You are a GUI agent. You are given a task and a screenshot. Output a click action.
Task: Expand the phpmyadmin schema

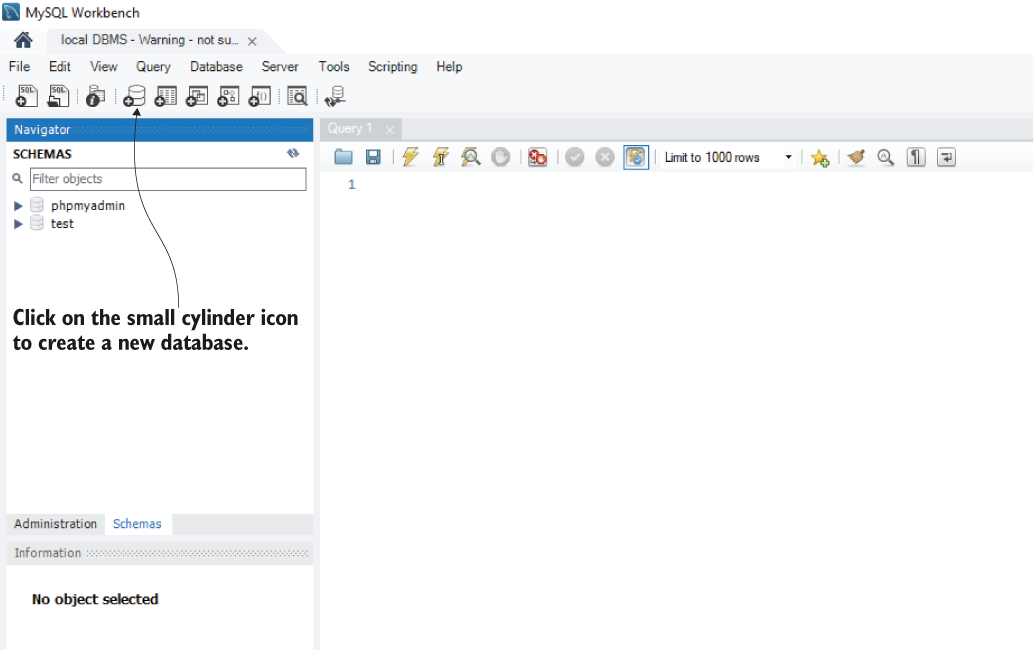[18, 204]
